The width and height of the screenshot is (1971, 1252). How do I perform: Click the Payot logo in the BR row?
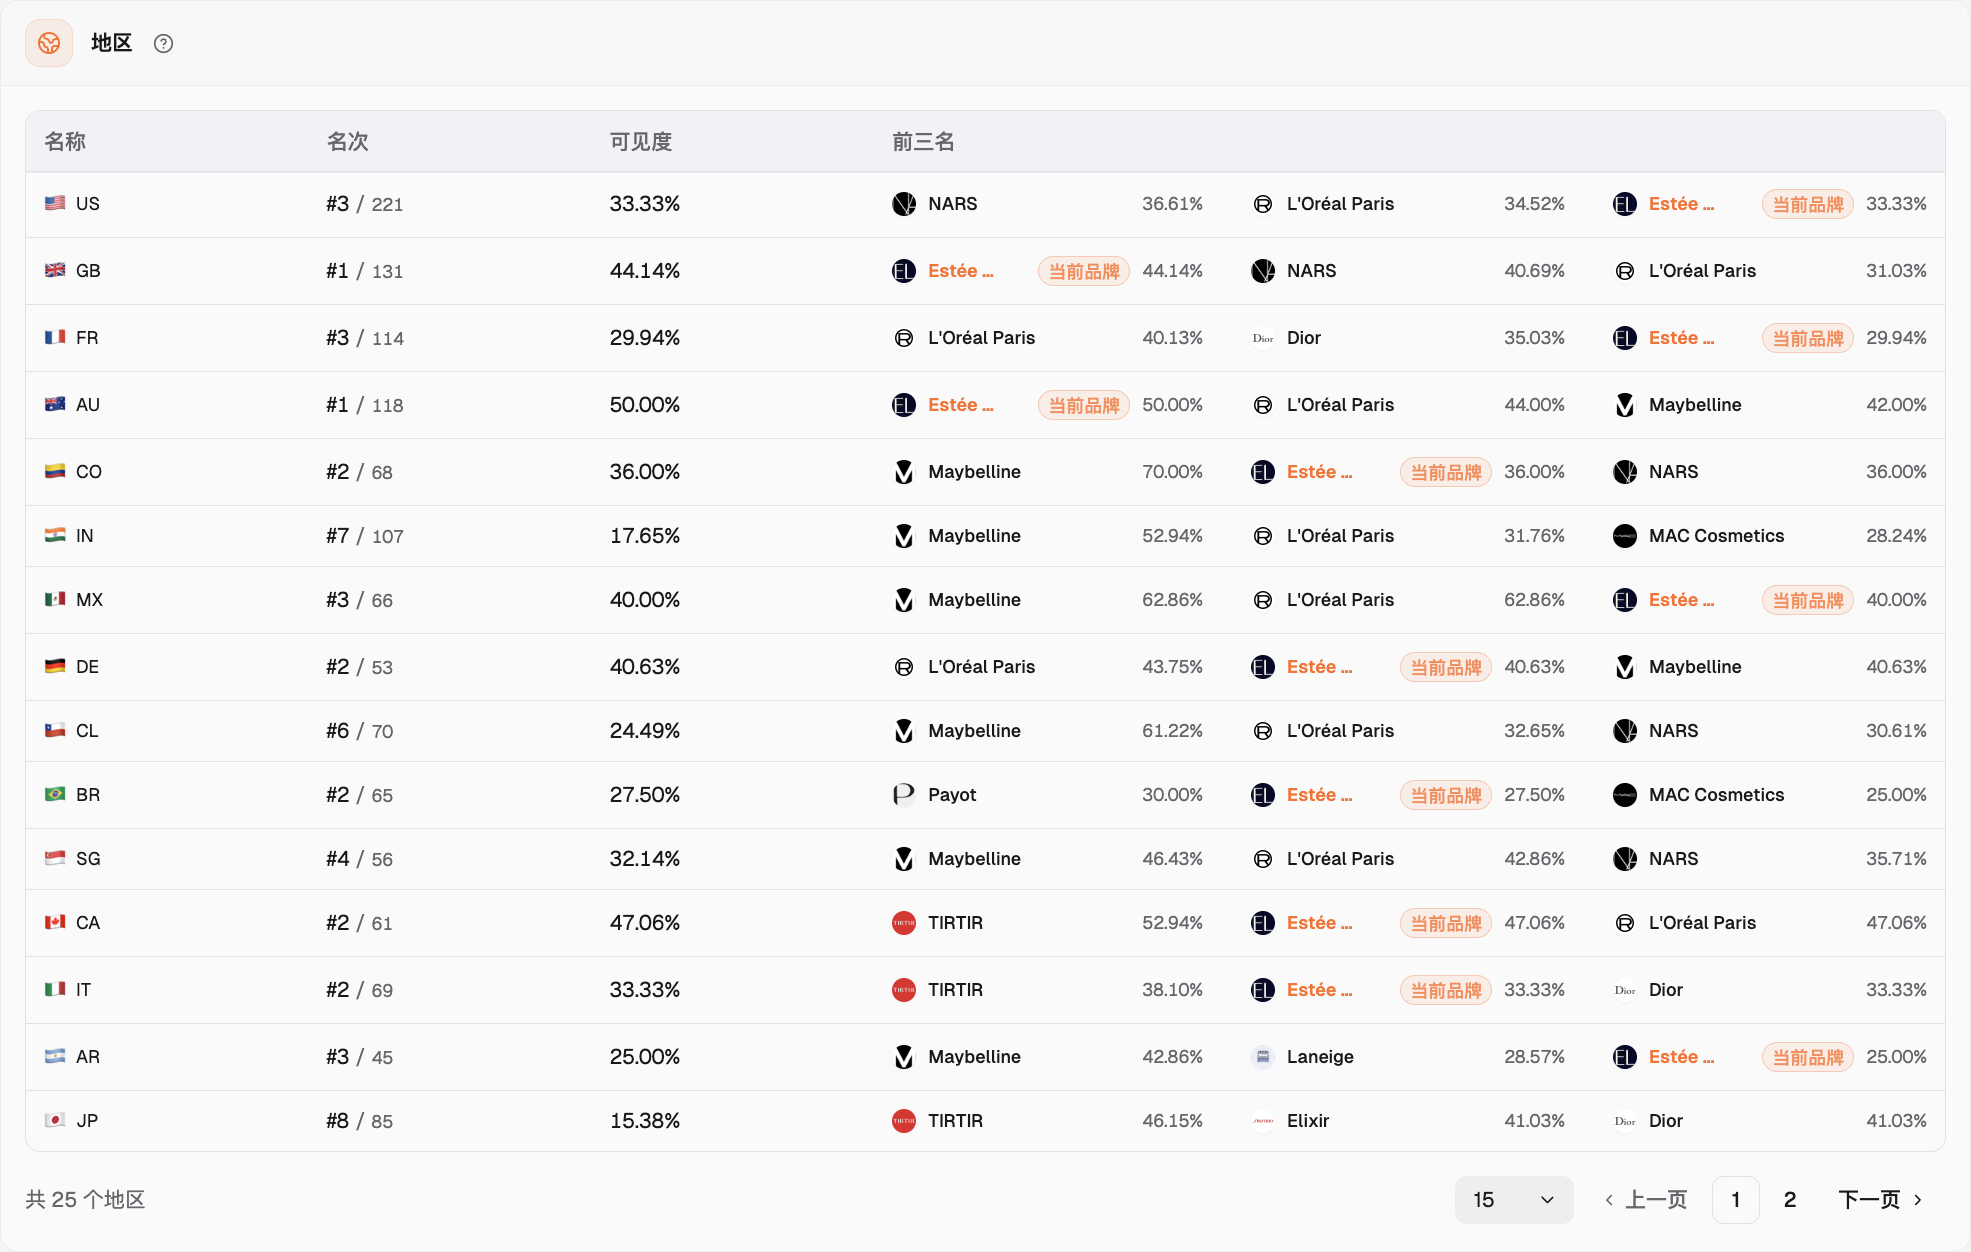click(x=904, y=795)
